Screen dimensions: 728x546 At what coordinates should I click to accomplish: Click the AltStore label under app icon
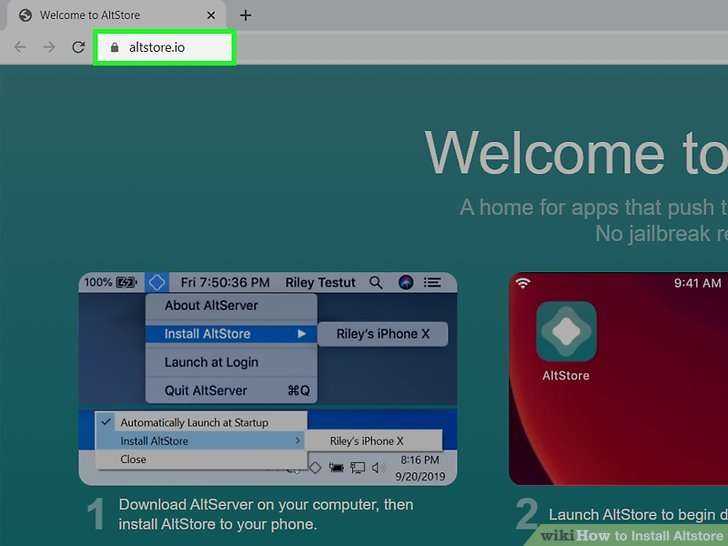[566, 375]
